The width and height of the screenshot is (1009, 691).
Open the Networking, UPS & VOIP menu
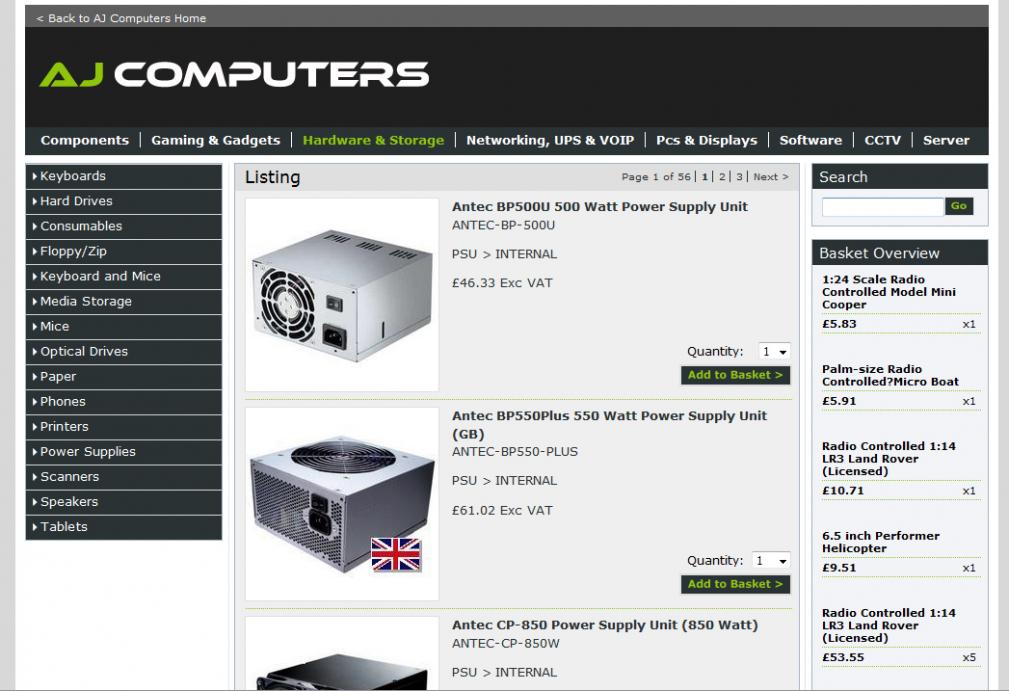click(x=550, y=140)
